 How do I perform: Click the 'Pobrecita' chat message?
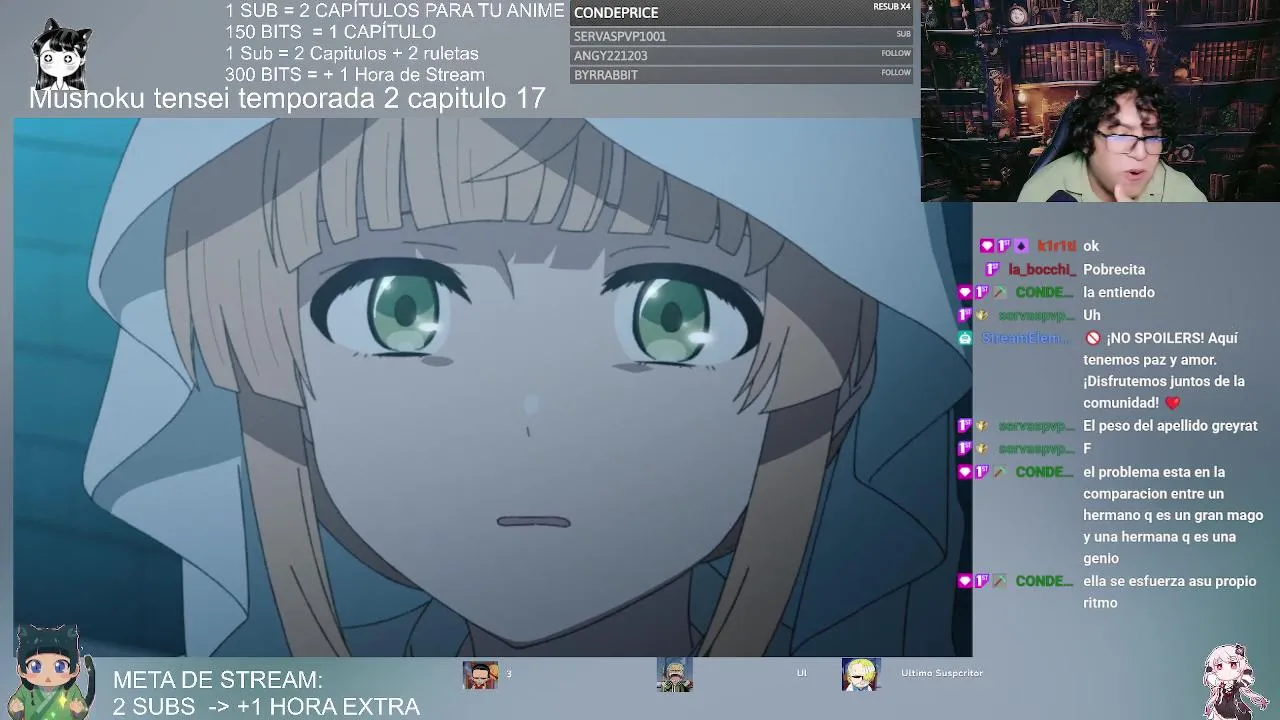1114,270
